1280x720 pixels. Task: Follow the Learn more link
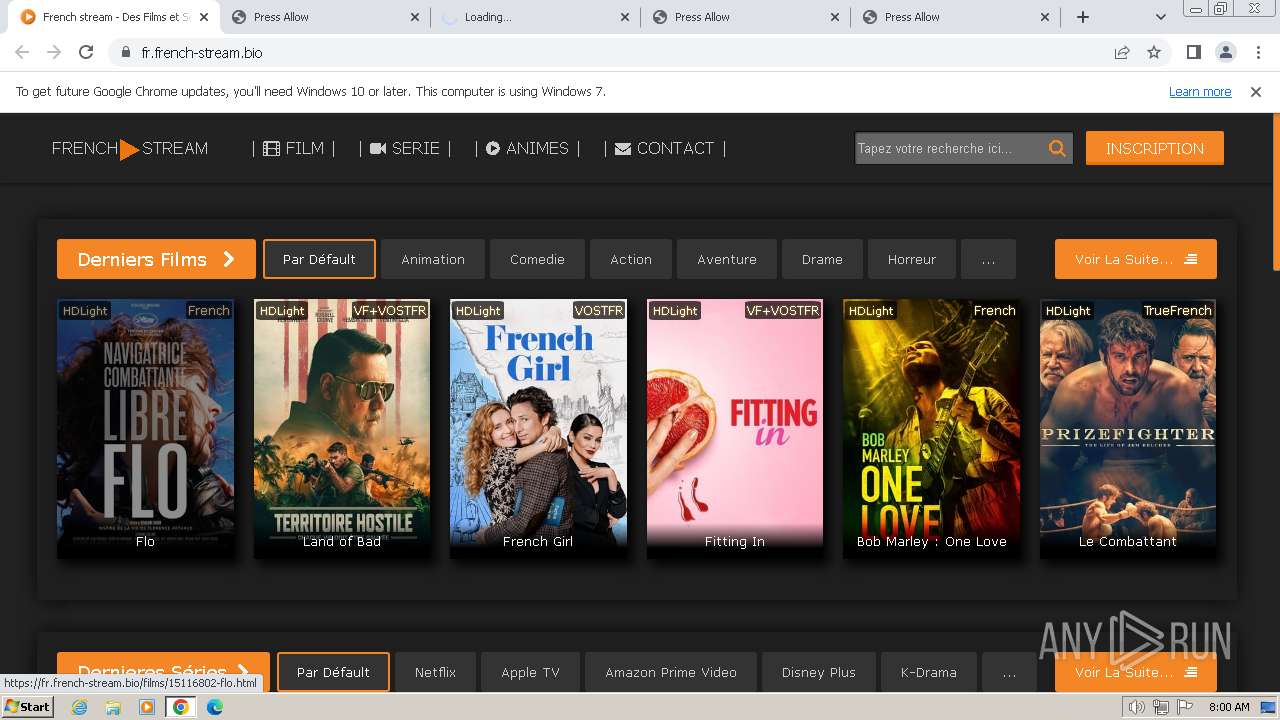click(1200, 91)
